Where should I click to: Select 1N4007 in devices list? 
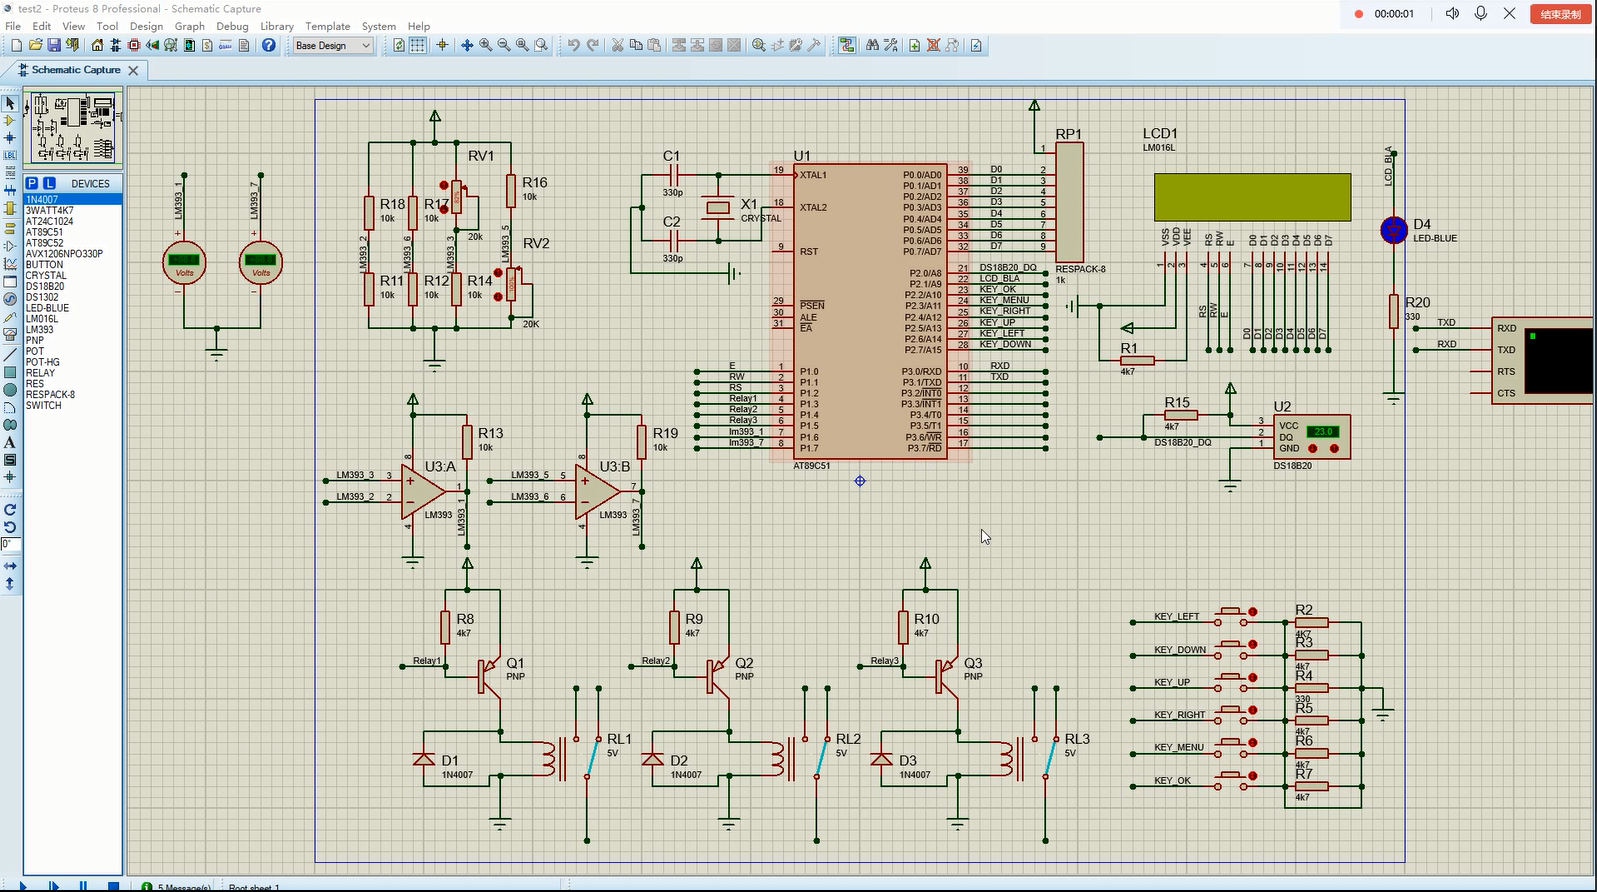72,199
